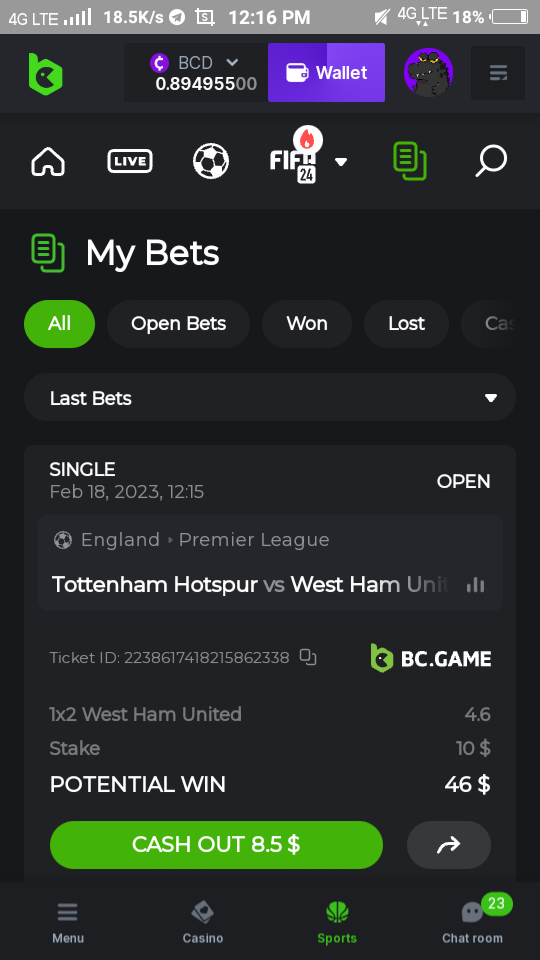The image size is (540, 960).
Task: Select the Won filter tab
Action: pos(307,323)
